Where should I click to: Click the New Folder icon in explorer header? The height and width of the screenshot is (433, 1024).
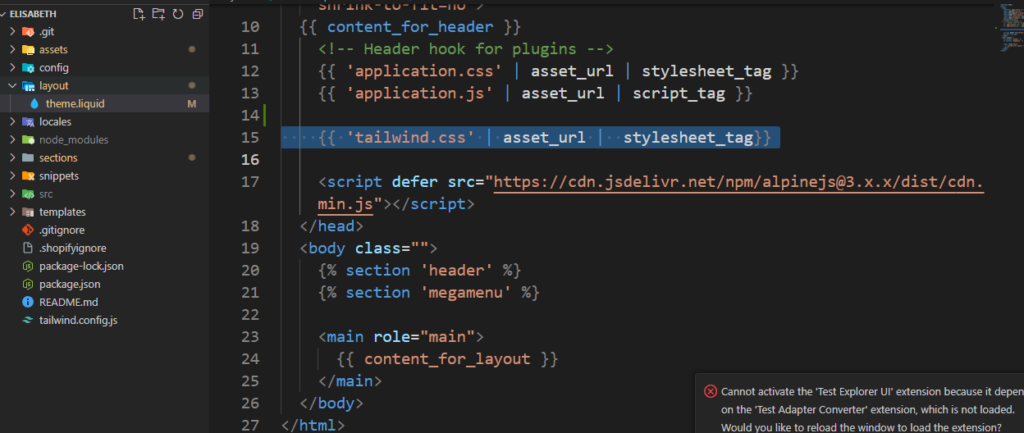pyautogui.click(x=158, y=14)
